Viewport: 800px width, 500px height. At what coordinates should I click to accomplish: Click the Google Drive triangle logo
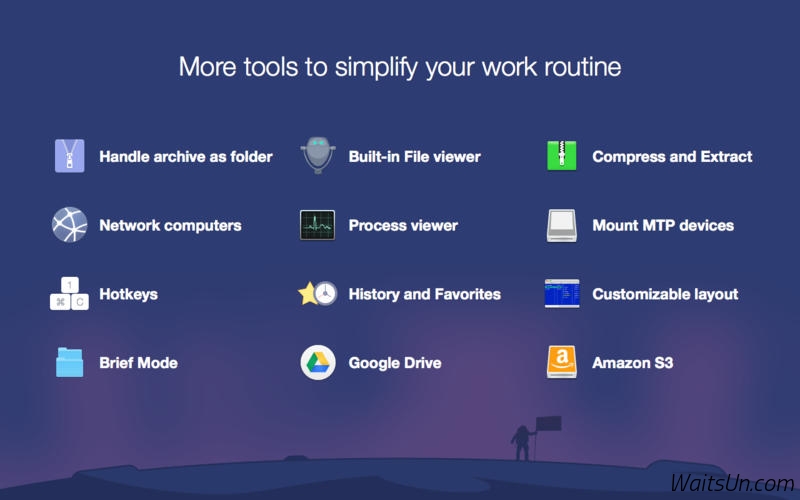tap(318, 362)
